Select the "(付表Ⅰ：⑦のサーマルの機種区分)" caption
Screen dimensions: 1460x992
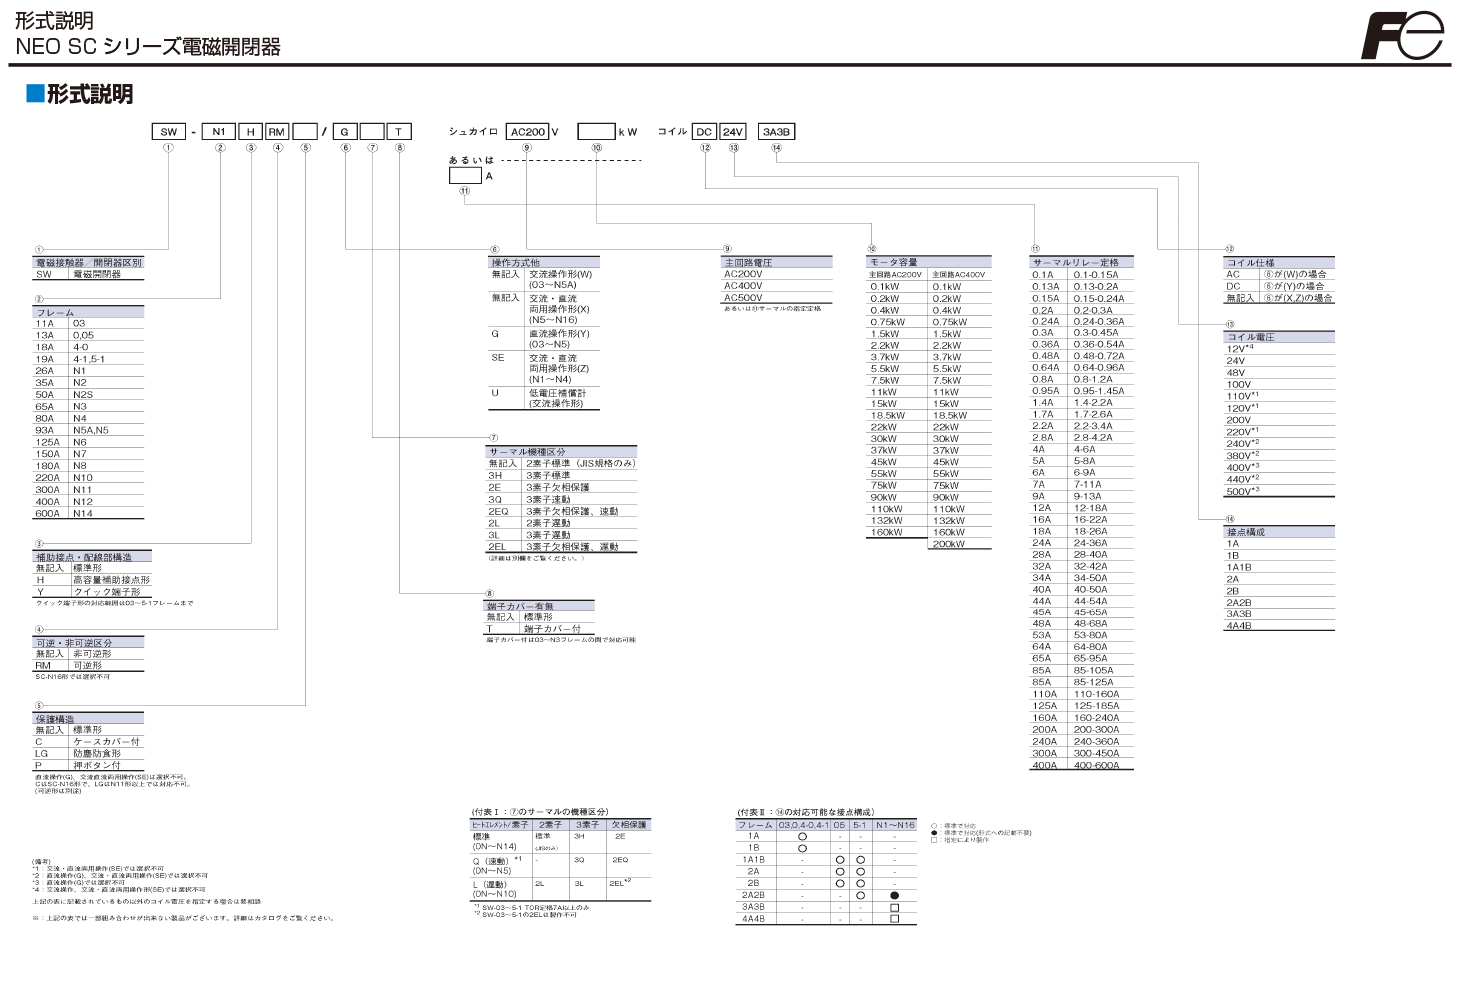coord(540,812)
